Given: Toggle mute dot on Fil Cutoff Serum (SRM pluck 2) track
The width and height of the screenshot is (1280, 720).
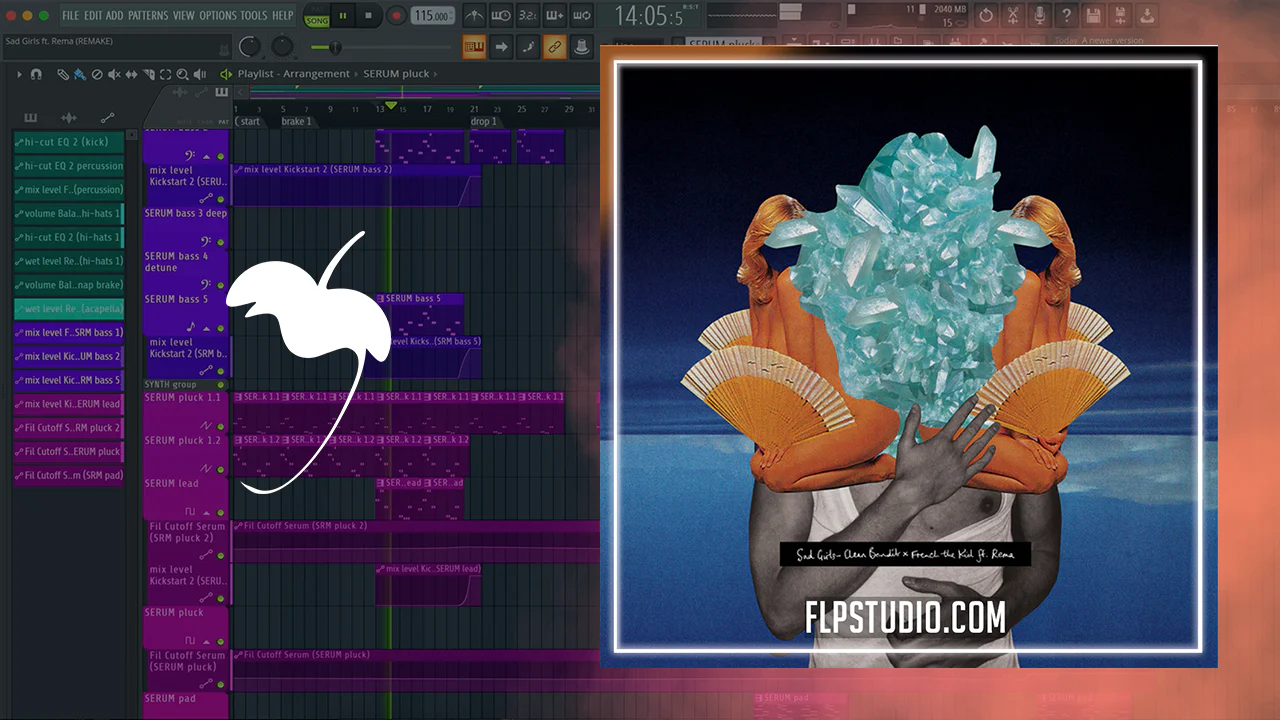Looking at the screenshot, I should 220,555.
